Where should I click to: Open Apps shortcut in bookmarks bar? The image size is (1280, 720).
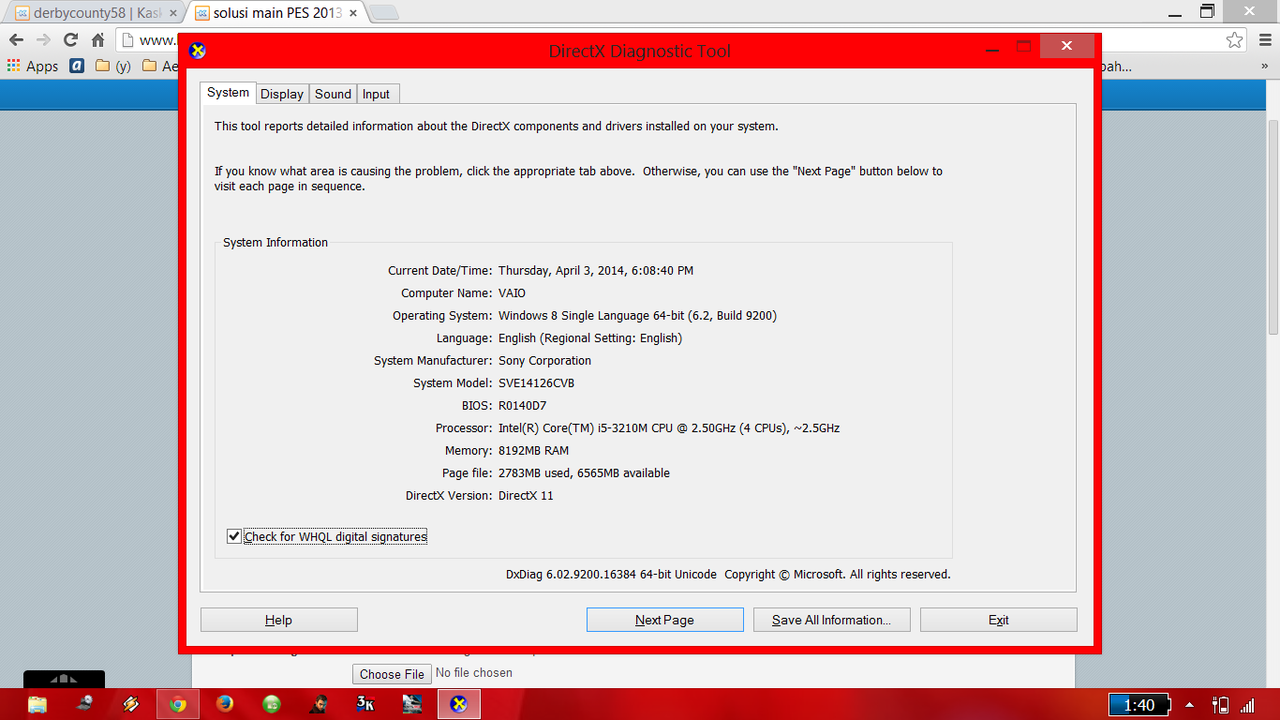click(33, 66)
